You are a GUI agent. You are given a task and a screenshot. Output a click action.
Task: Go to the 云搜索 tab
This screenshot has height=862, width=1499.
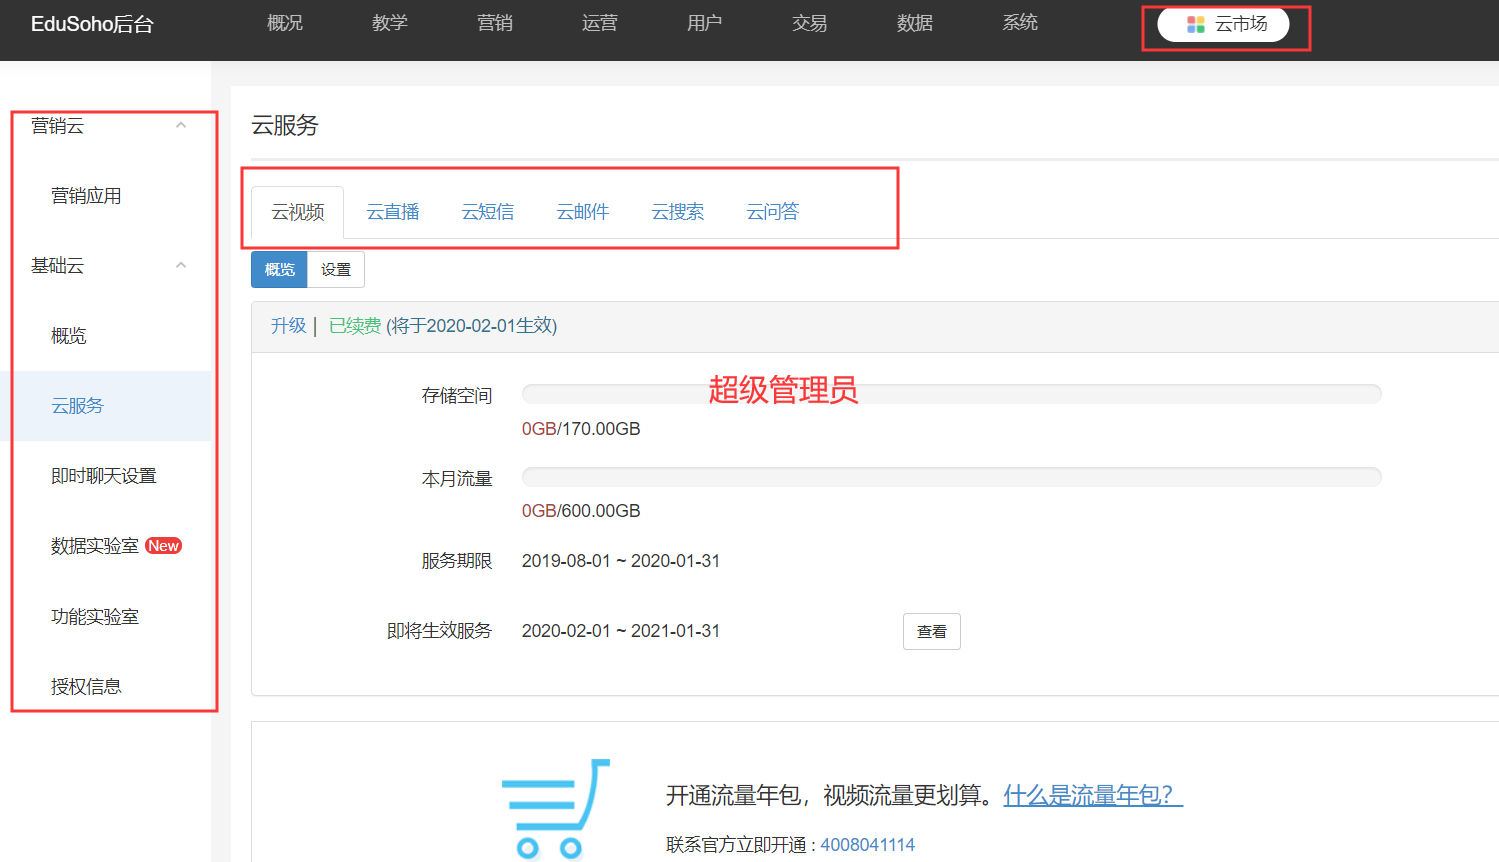pos(678,212)
